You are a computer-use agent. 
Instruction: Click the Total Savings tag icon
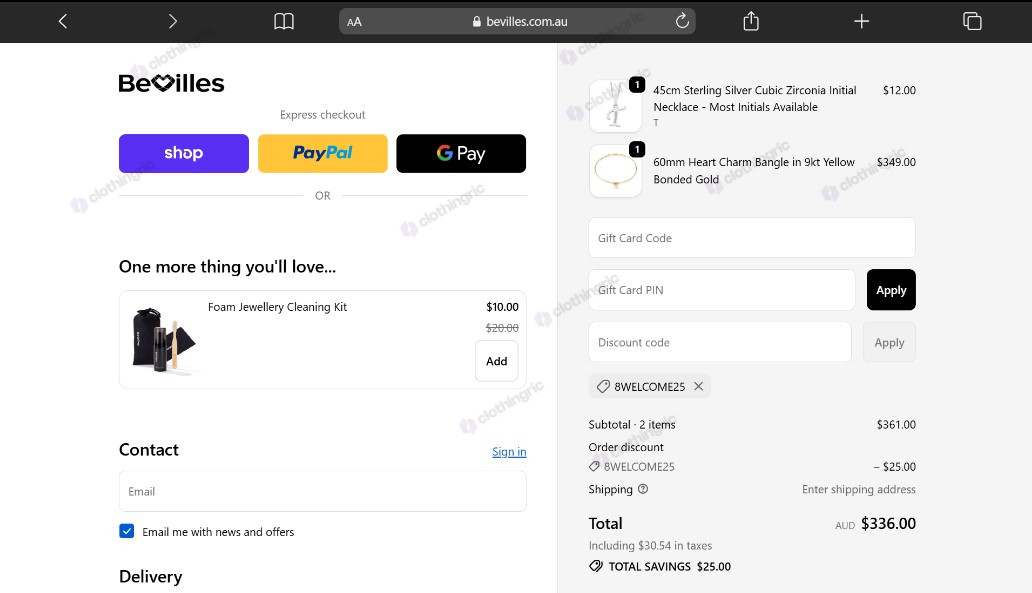coord(596,566)
